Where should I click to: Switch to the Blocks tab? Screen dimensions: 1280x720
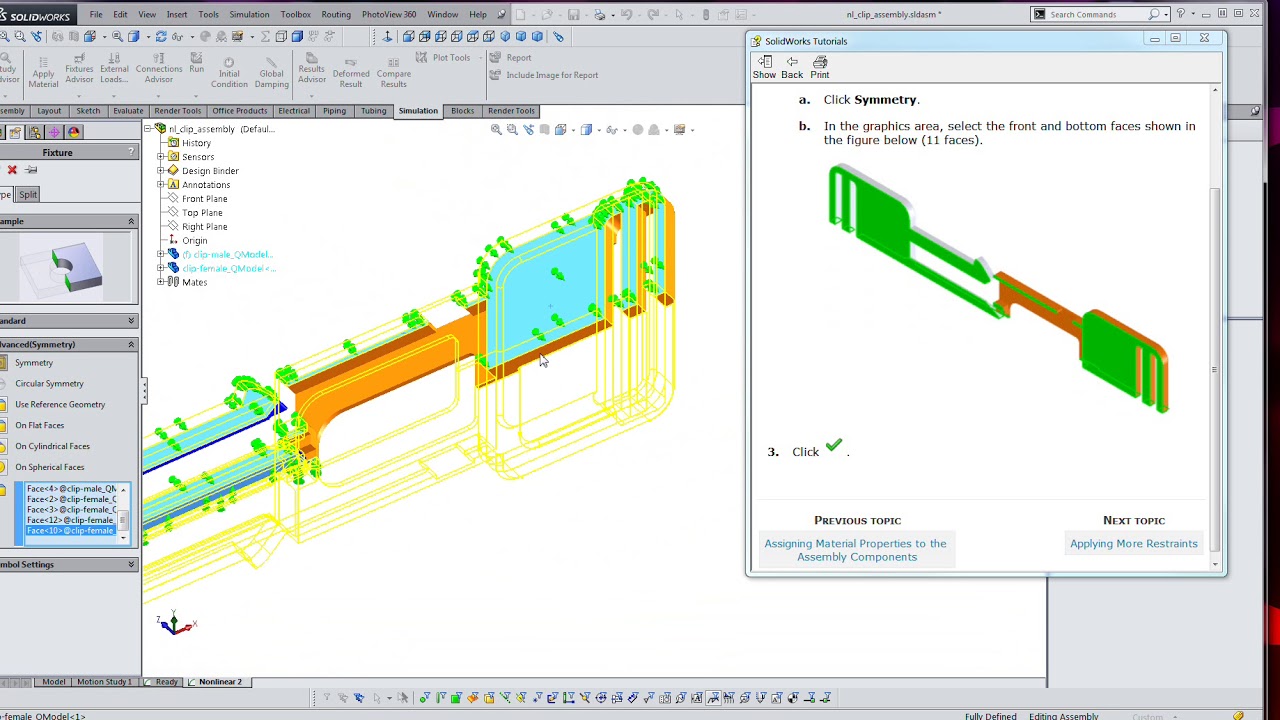point(462,111)
